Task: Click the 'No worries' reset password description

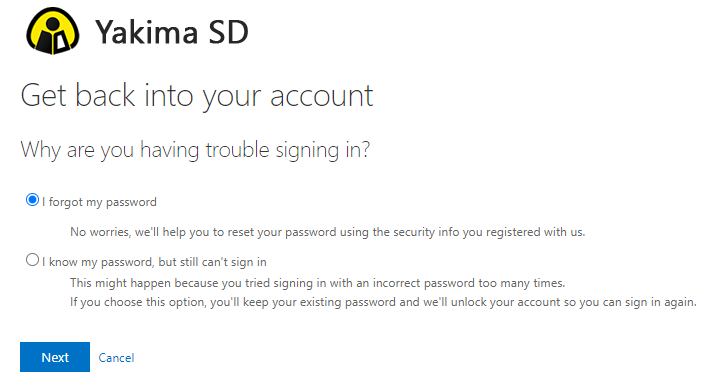Action: [x=327, y=232]
